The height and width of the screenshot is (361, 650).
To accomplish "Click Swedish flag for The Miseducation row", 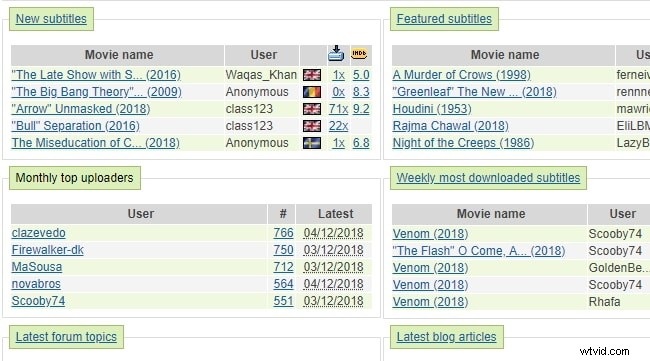I will click(312, 143).
